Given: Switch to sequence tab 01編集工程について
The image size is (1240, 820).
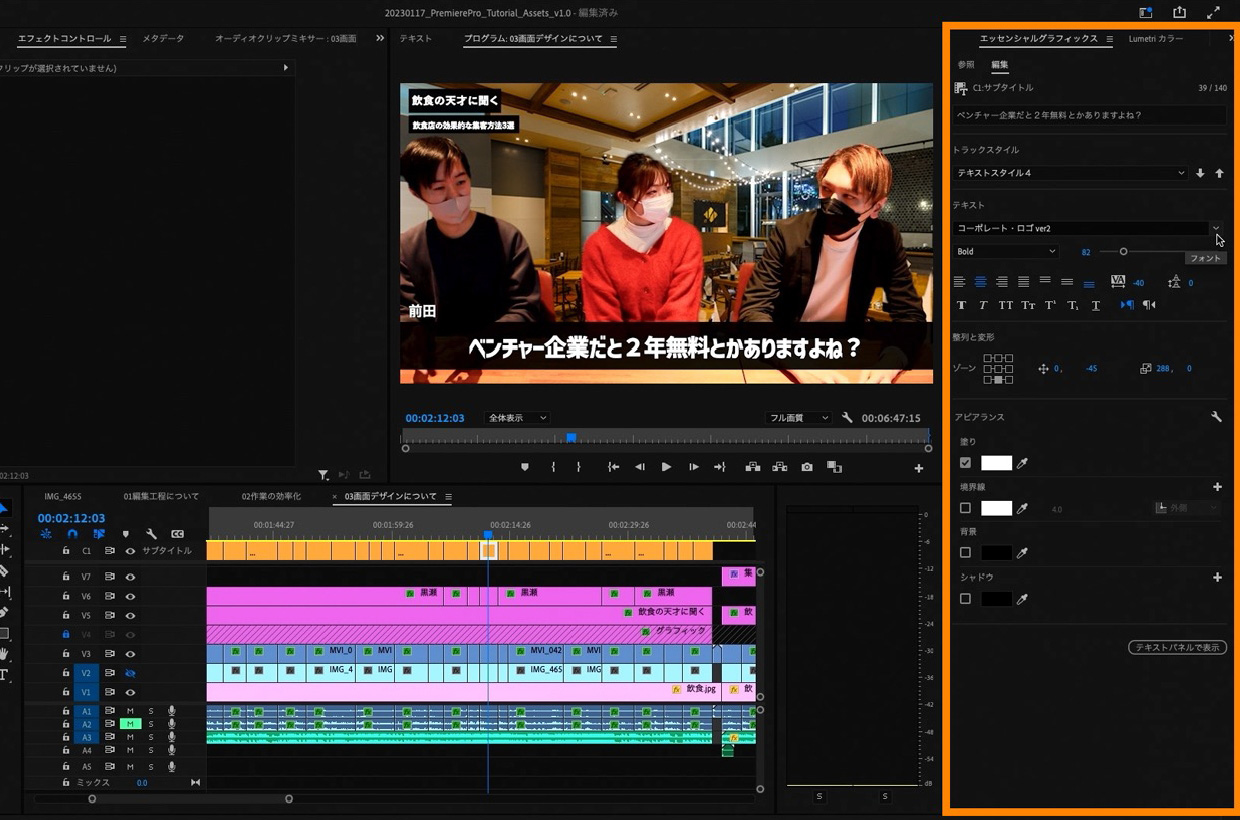Looking at the screenshot, I should pos(161,496).
